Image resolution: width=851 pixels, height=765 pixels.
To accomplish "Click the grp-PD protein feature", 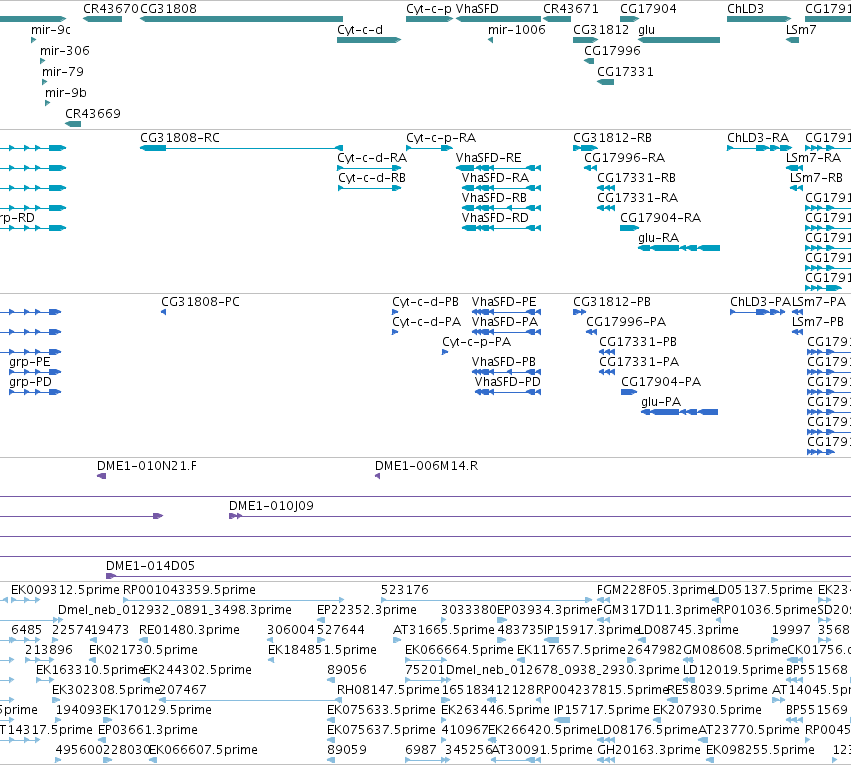I will click(x=35, y=392).
